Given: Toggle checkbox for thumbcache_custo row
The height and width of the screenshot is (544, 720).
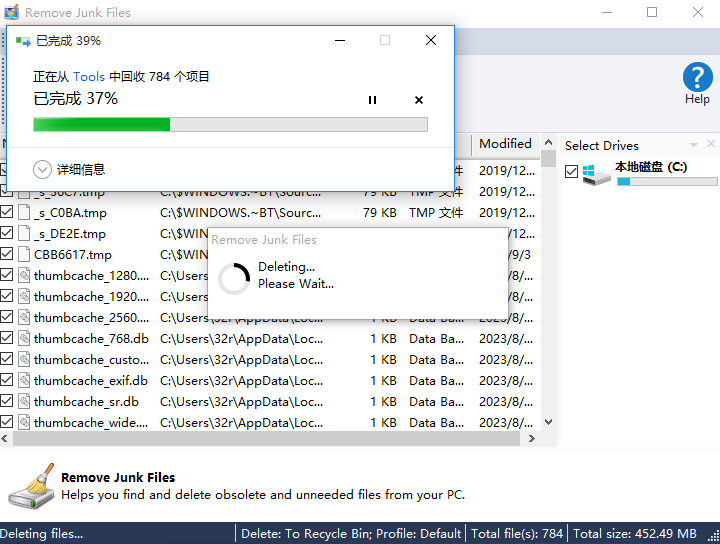Looking at the screenshot, I should (6, 359).
